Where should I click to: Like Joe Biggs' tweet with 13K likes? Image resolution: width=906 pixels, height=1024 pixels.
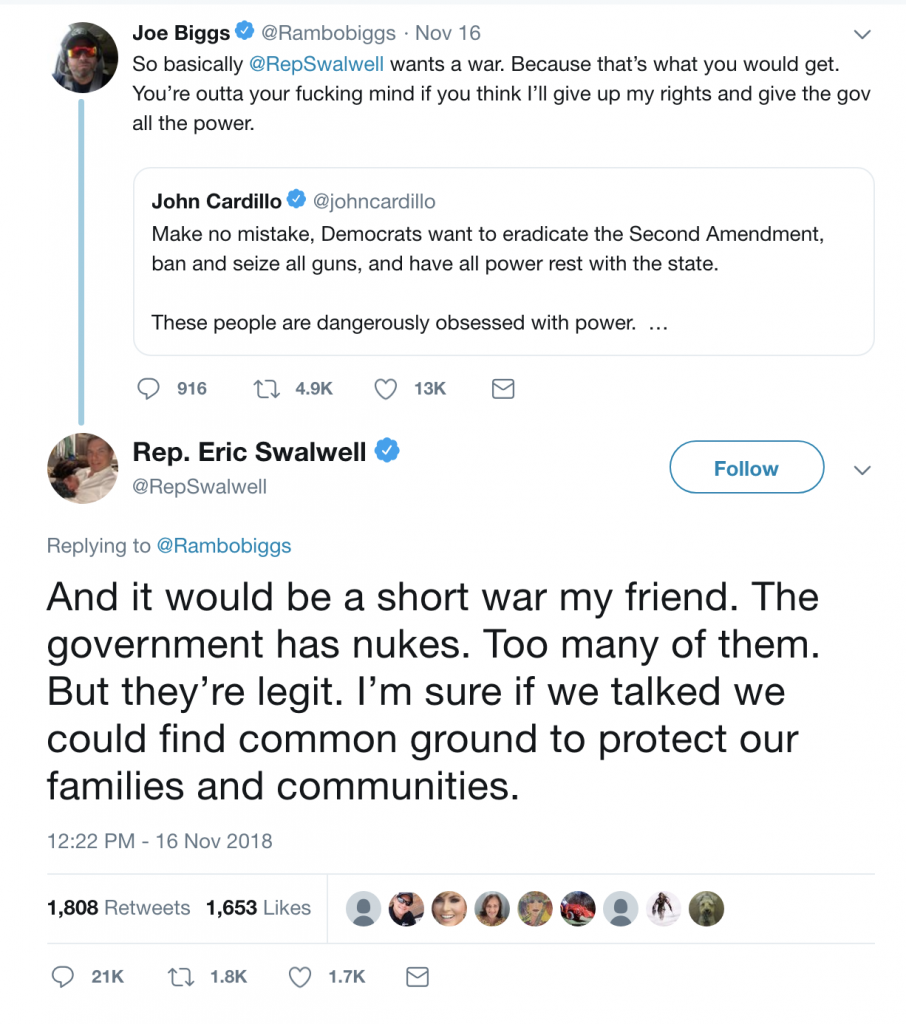click(x=385, y=389)
